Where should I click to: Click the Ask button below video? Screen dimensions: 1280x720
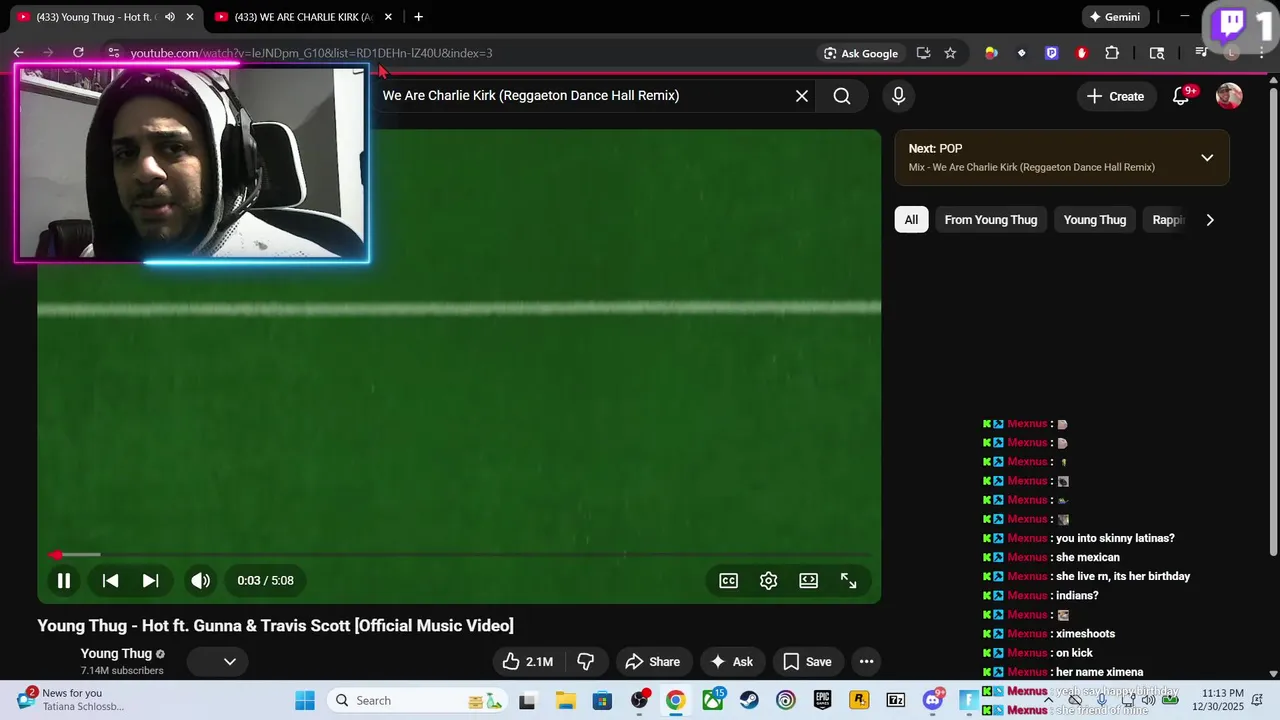(731, 661)
